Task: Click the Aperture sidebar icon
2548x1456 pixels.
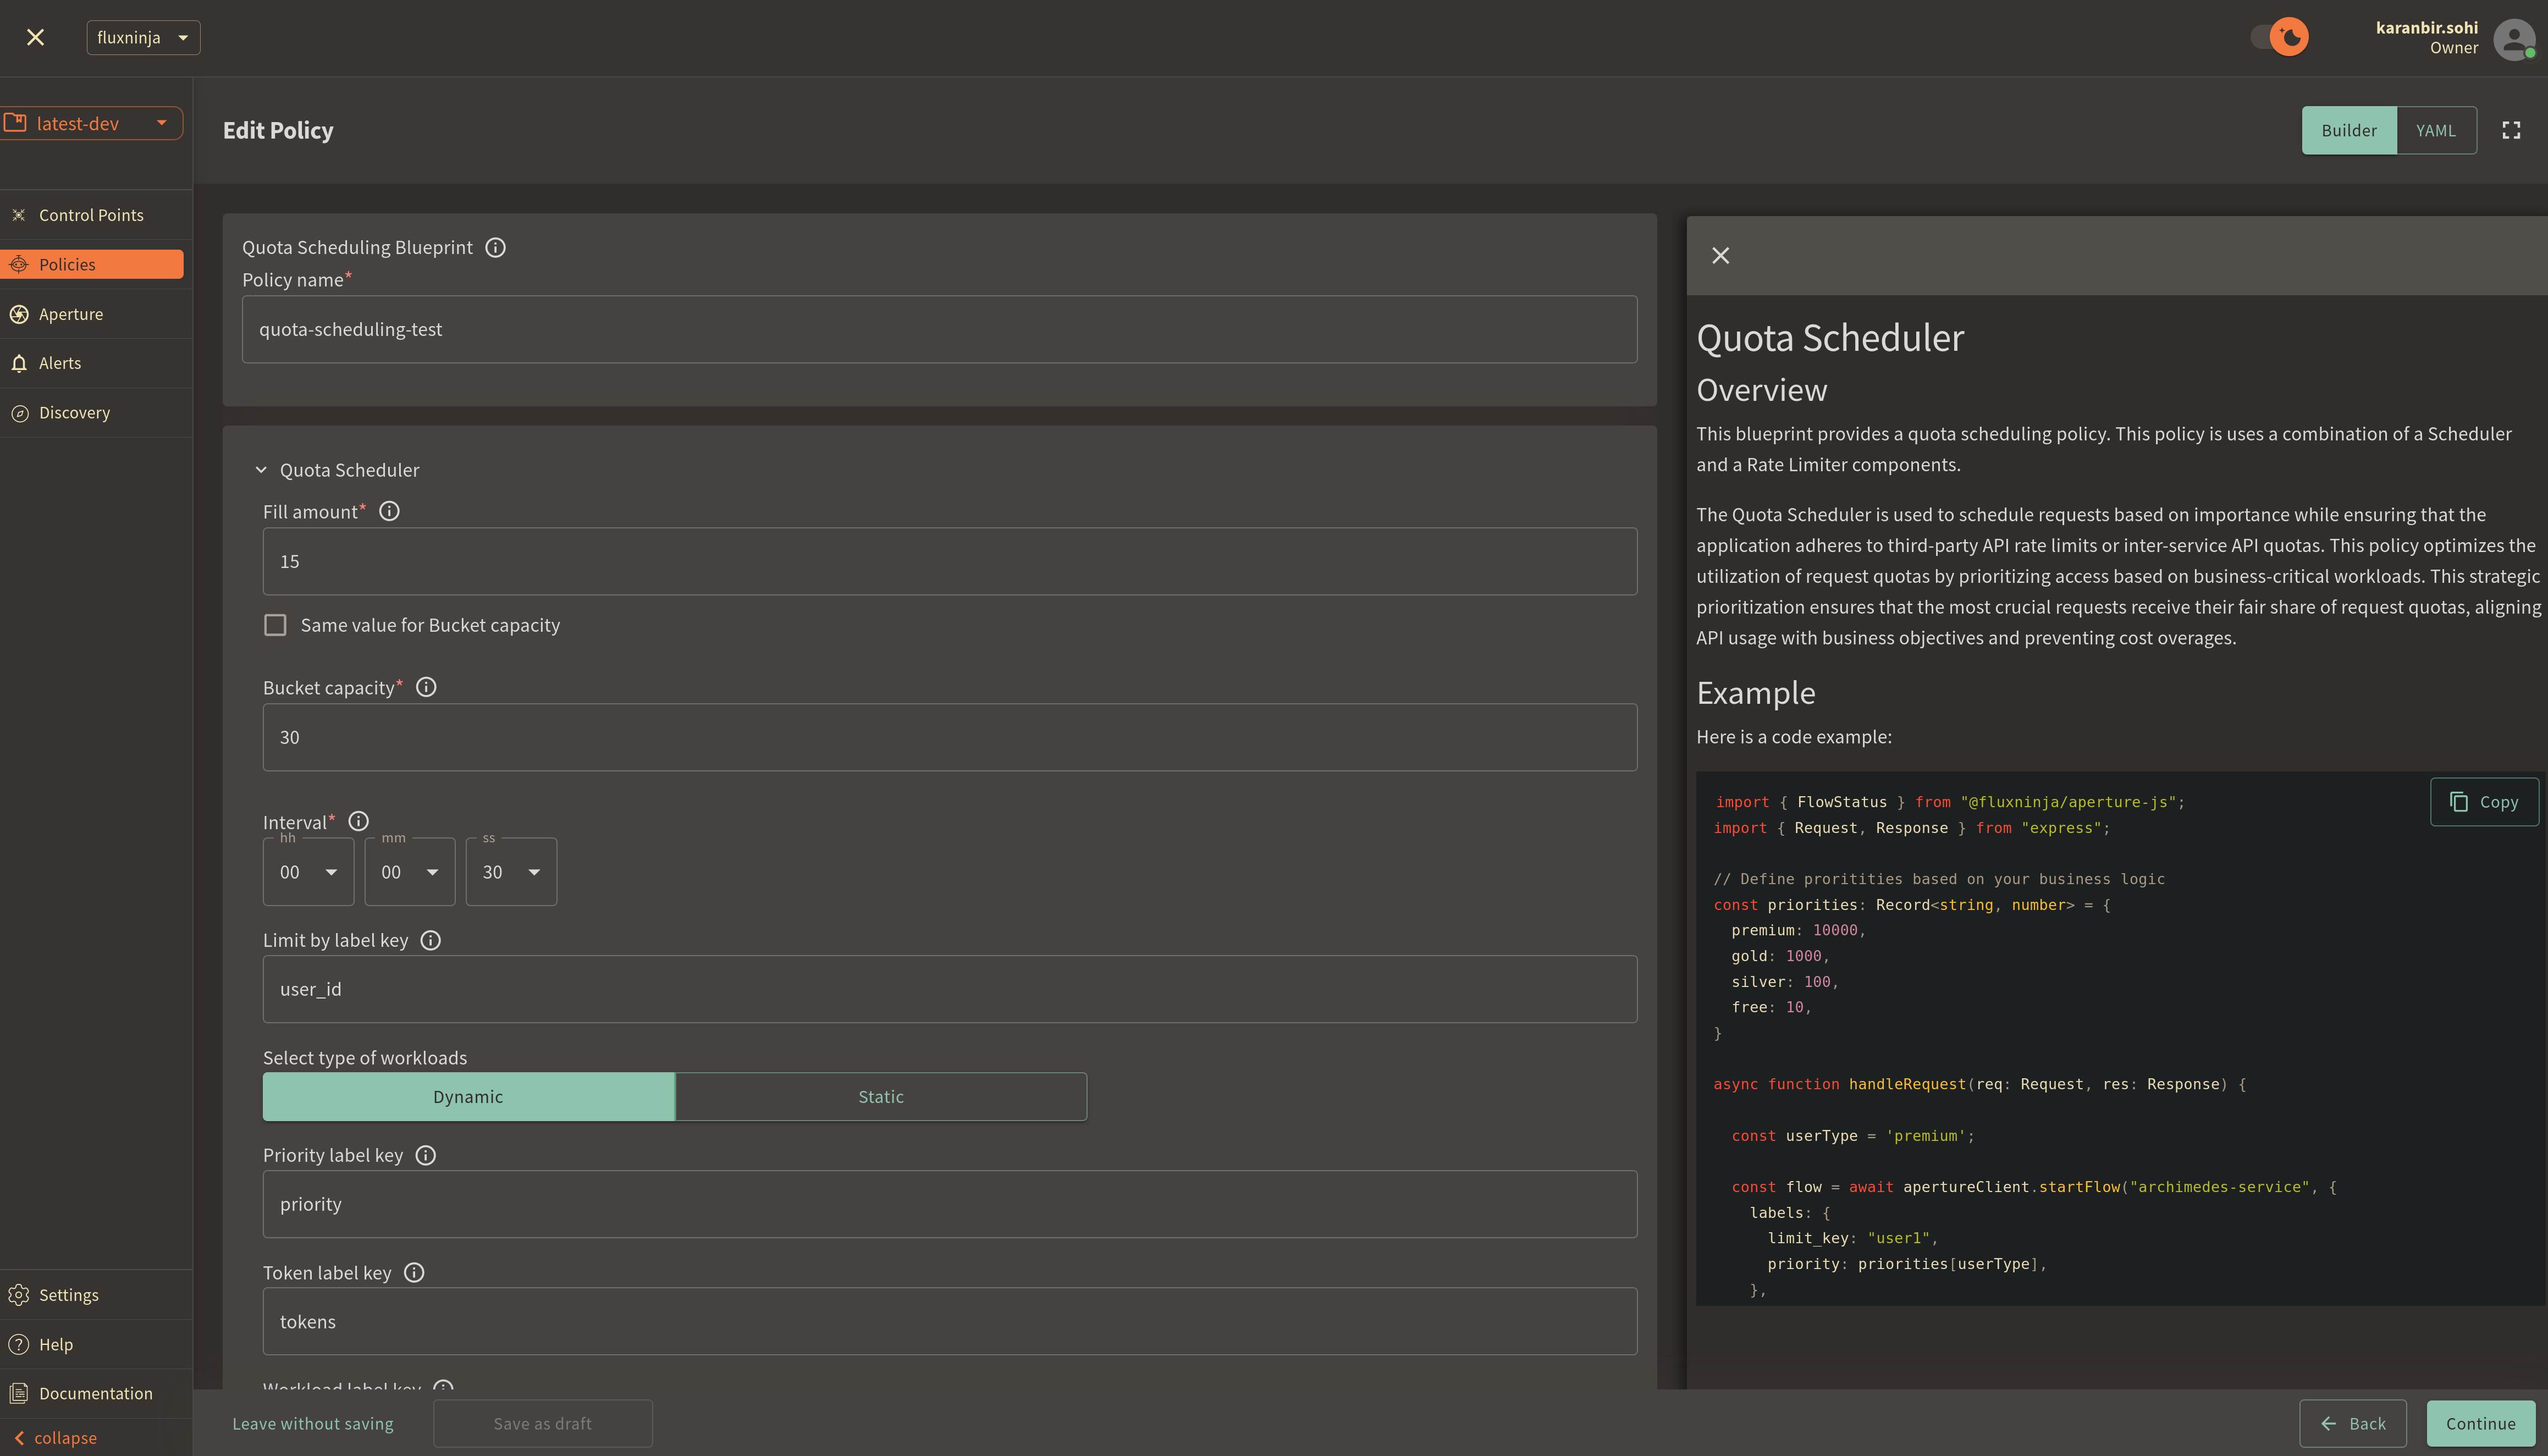Action: click(x=18, y=314)
